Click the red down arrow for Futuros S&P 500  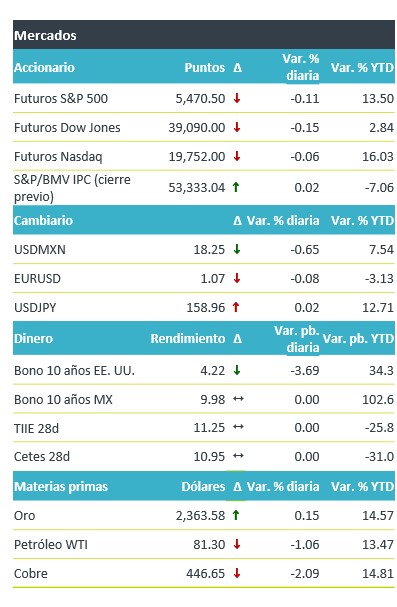click(237, 98)
